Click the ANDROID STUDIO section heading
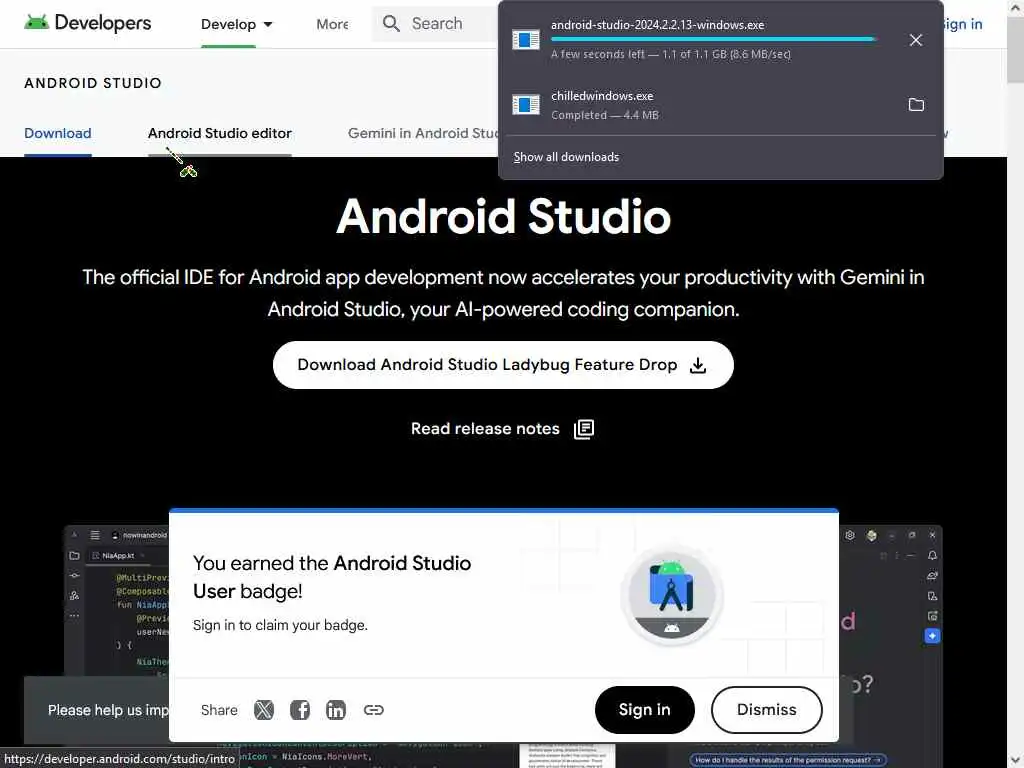Viewport: 1024px width, 768px height. pyautogui.click(x=93, y=83)
